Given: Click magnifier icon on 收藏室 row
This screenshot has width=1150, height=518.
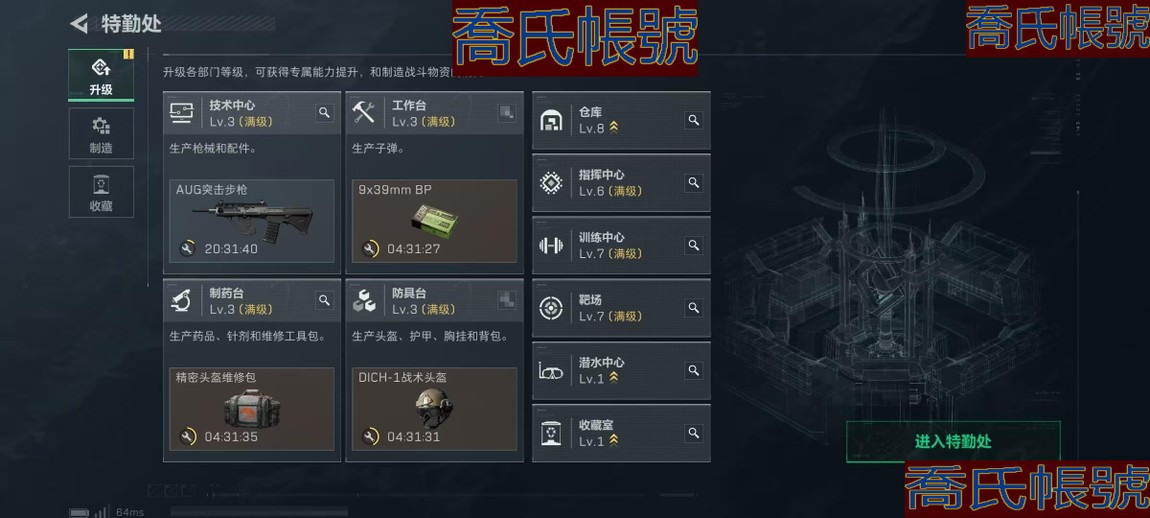Looking at the screenshot, I should click(x=693, y=433).
